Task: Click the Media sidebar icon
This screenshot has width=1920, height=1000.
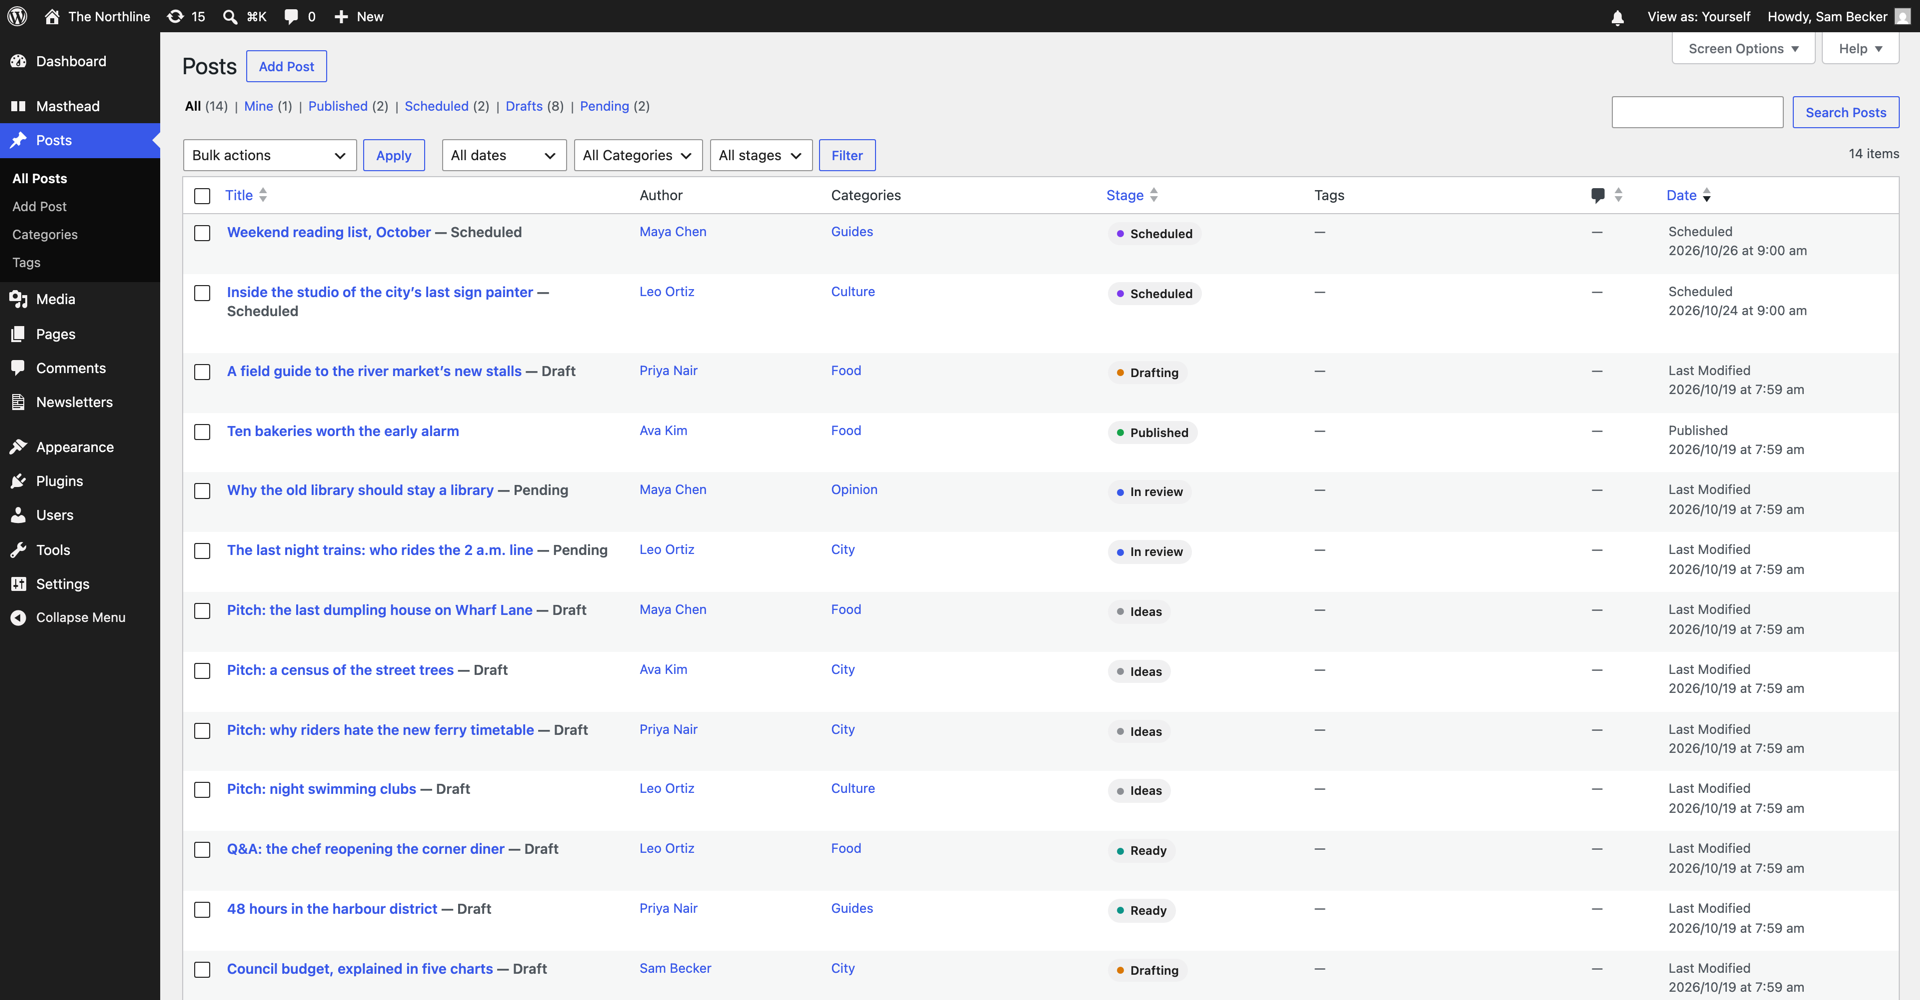Action: [18, 299]
